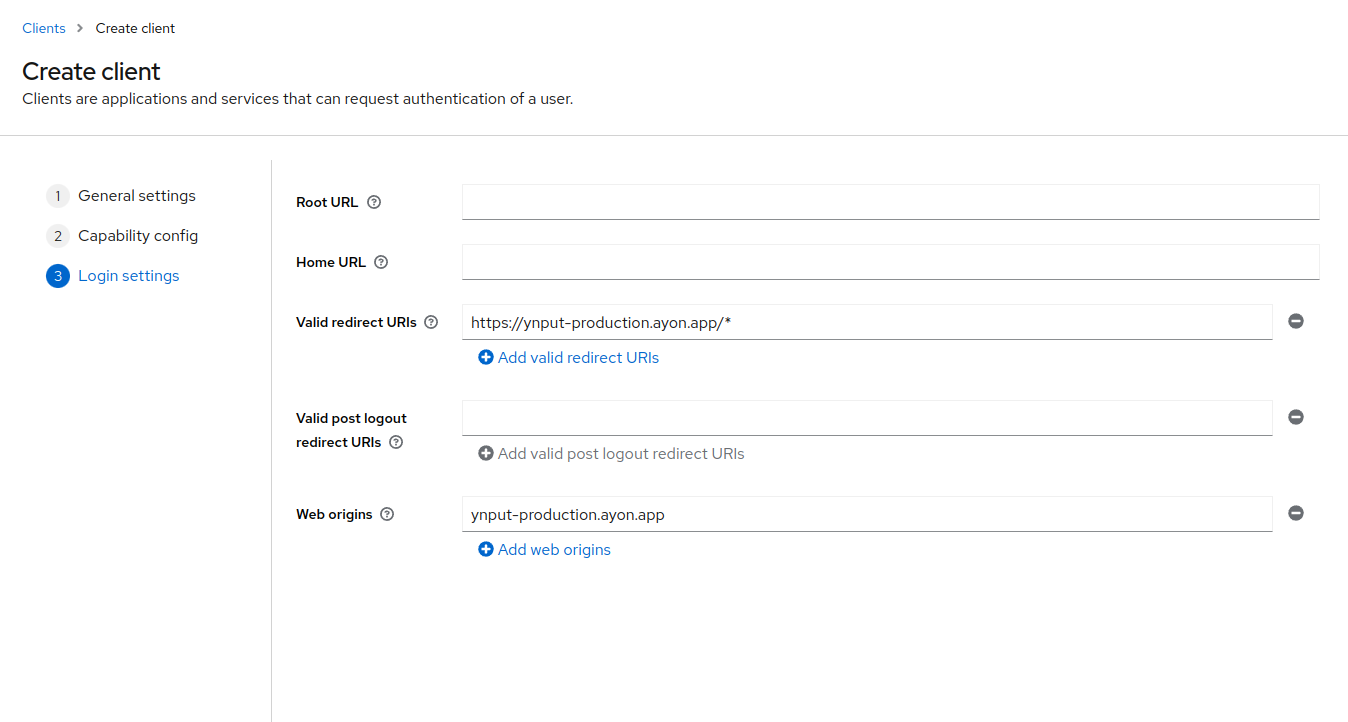Select the Capability config wizard step
Image resolution: width=1348 pixels, height=722 pixels.
(138, 235)
